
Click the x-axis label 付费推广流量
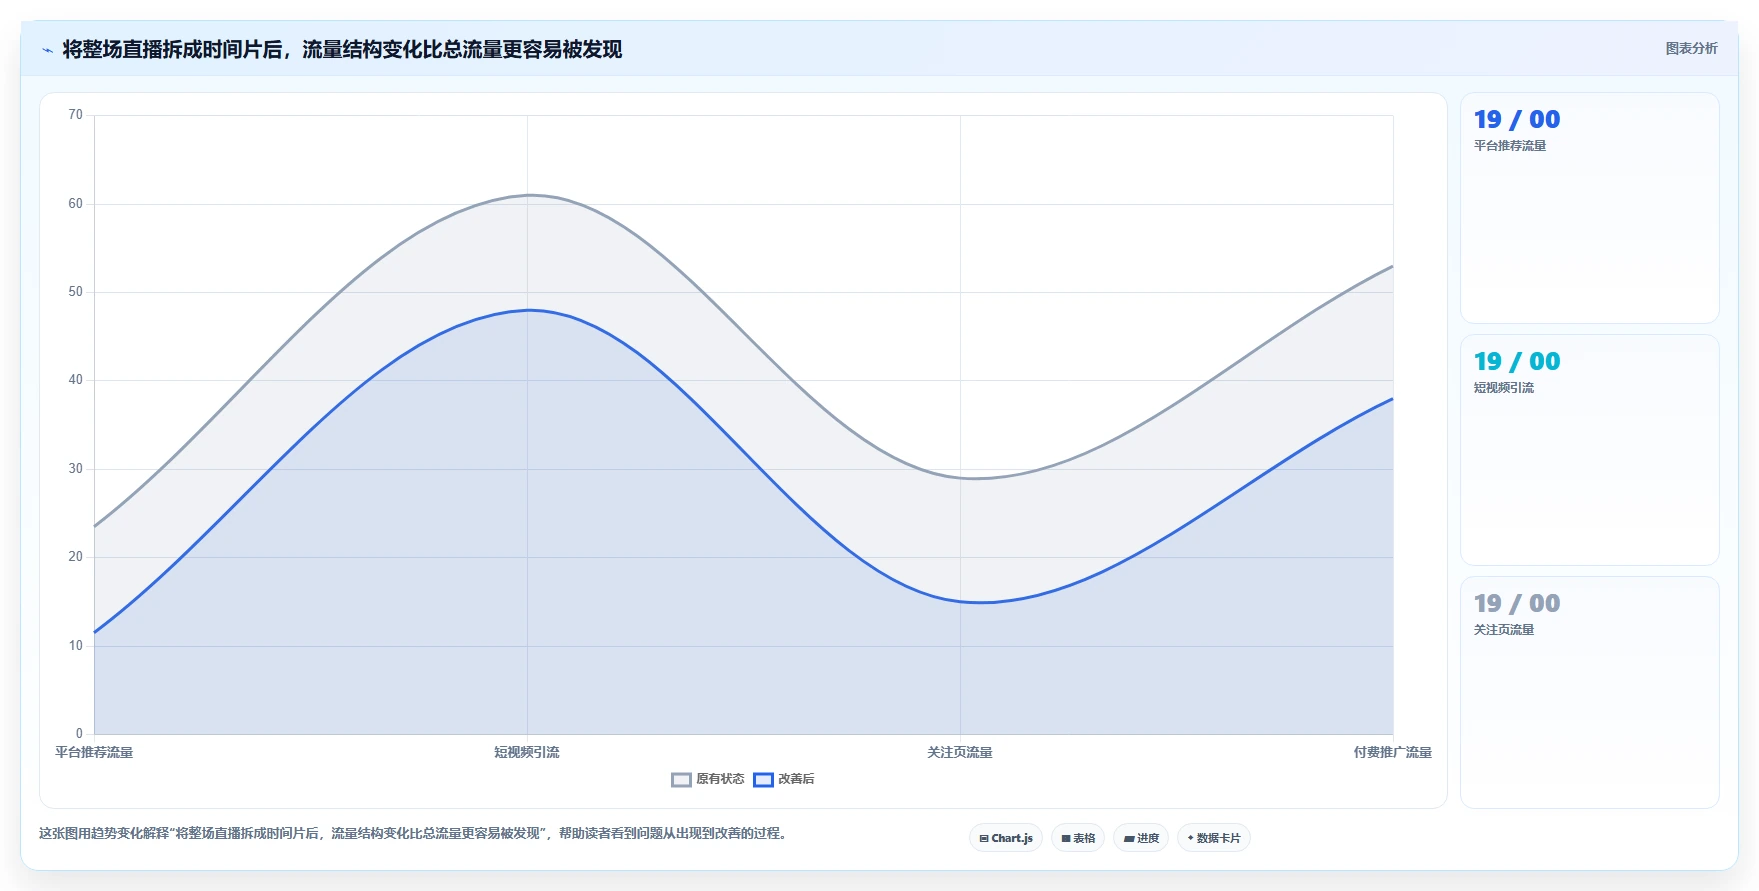coord(1392,752)
